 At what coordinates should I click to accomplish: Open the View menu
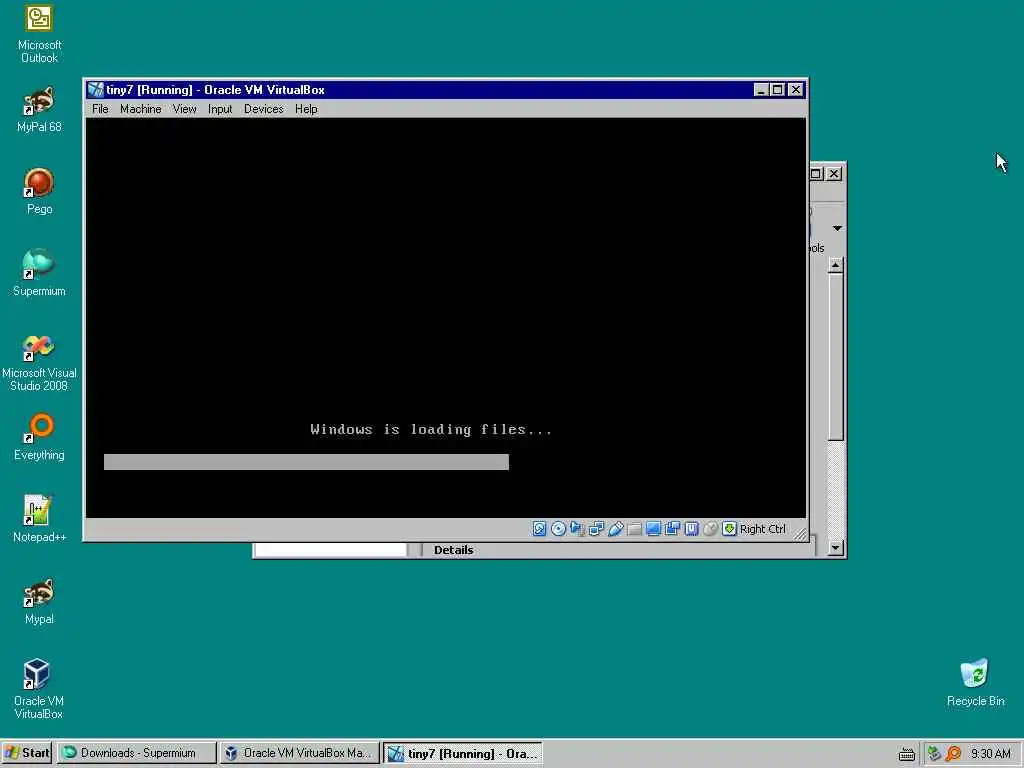click(184, 109)
